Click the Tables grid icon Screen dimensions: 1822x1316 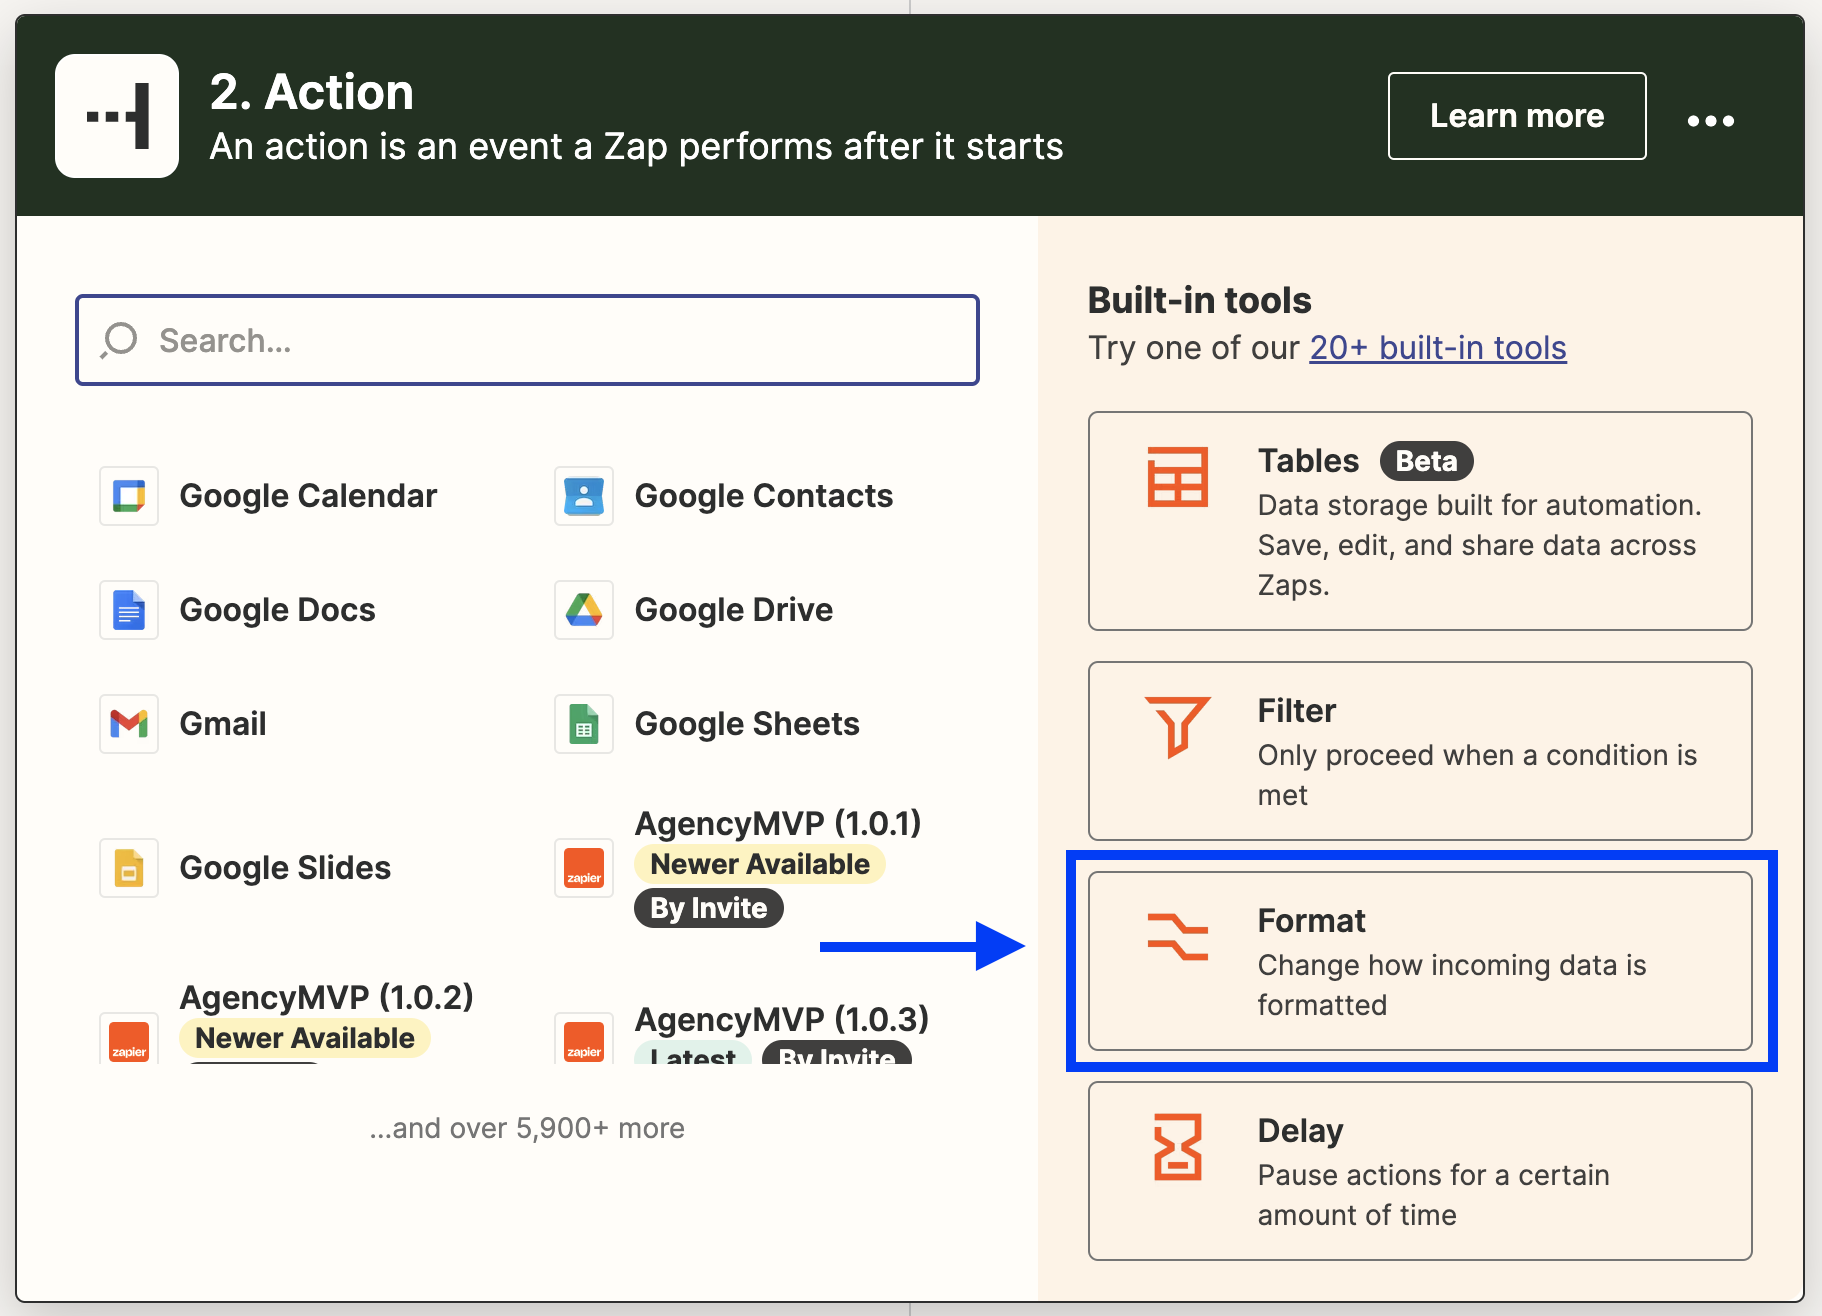coord(1177,477)
